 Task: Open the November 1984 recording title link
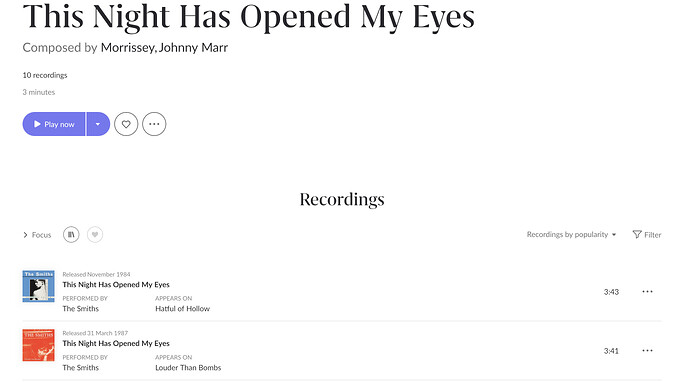click(x=116, y=285)
